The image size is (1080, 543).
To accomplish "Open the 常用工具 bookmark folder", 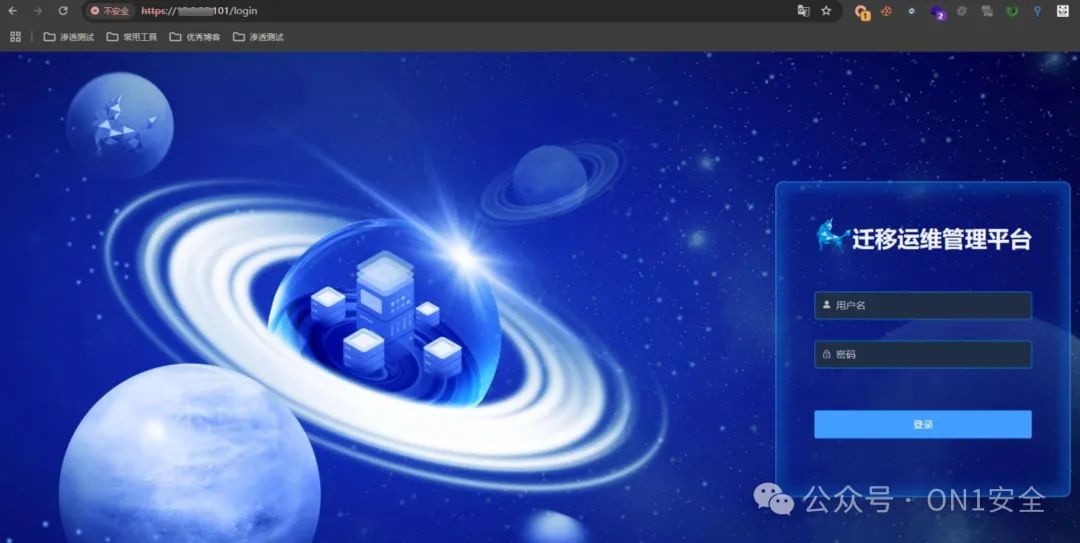I will click(132, 37).
